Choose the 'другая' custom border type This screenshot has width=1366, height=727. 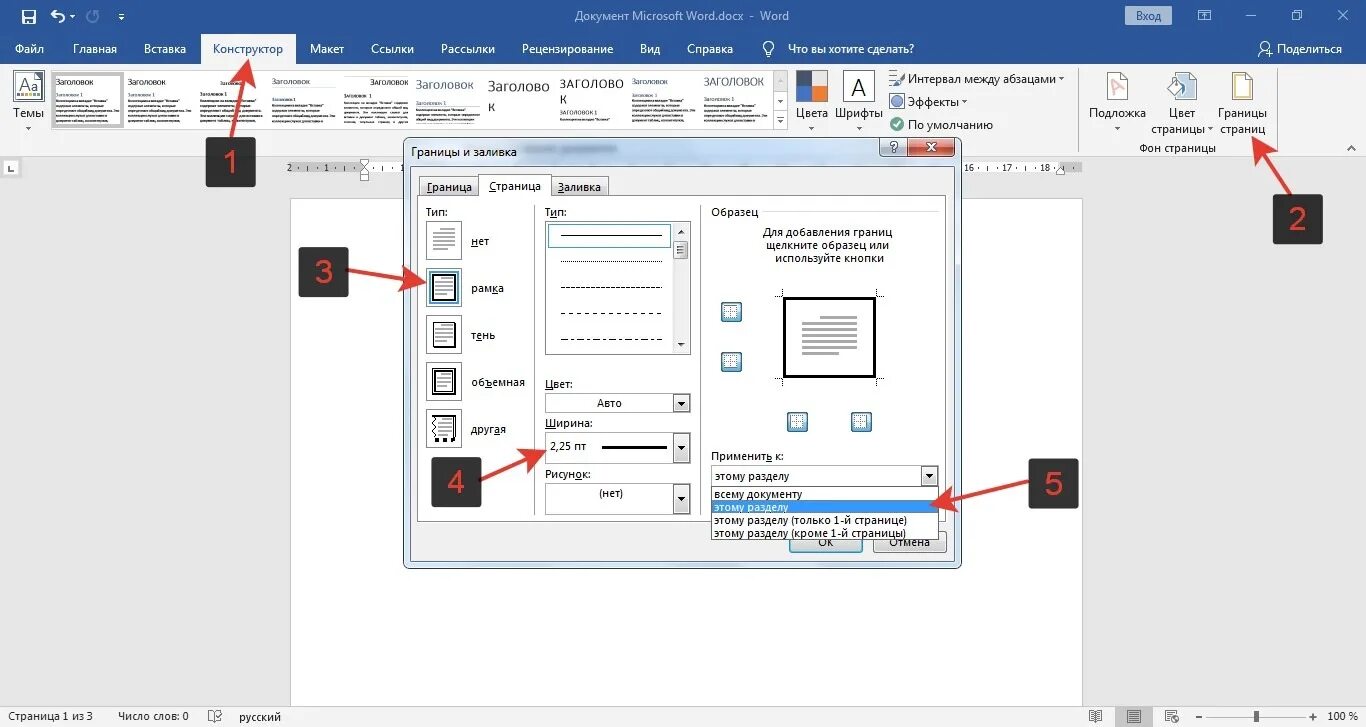444,429
